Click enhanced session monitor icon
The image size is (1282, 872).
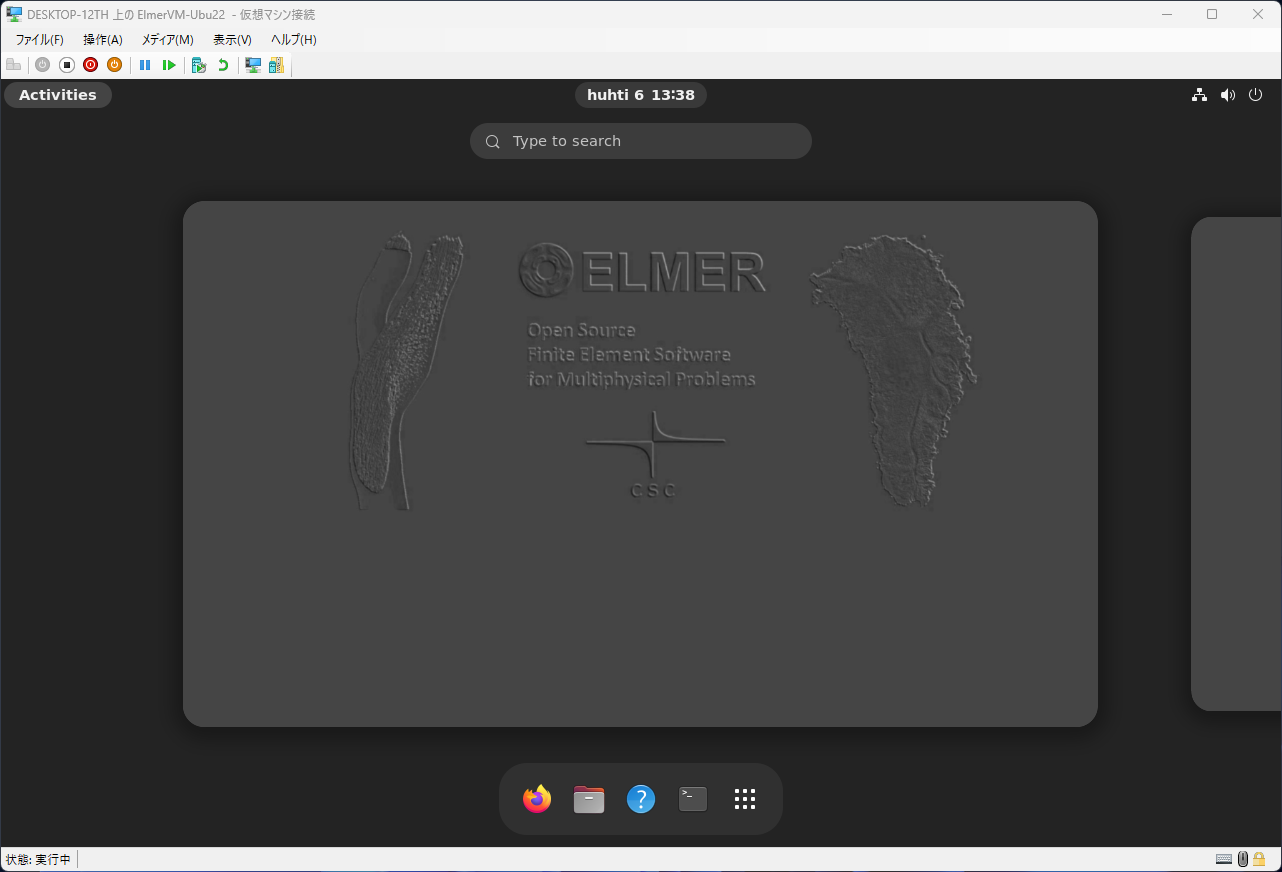[253, 65]
